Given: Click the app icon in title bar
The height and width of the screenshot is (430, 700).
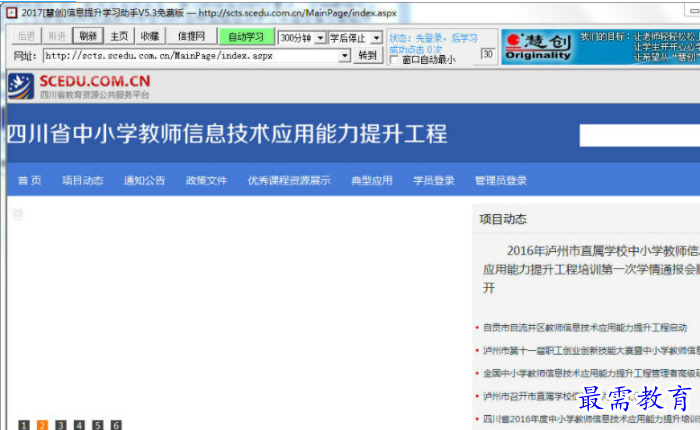Looking at the screenshot, I should pos(11,13).
